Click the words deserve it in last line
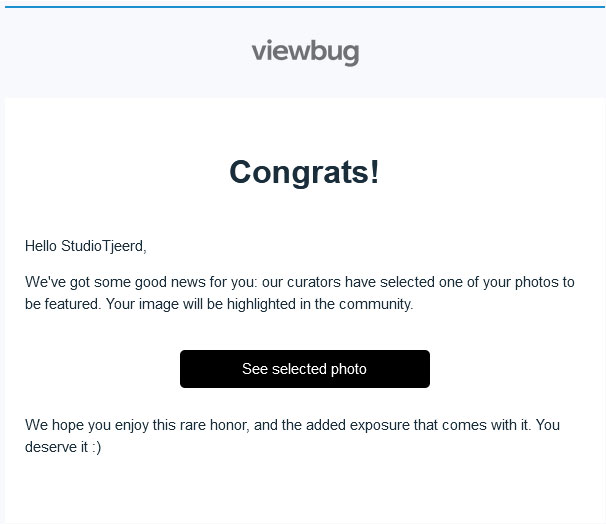The width and height of the screenshot is (606, 524). (56, 447)
